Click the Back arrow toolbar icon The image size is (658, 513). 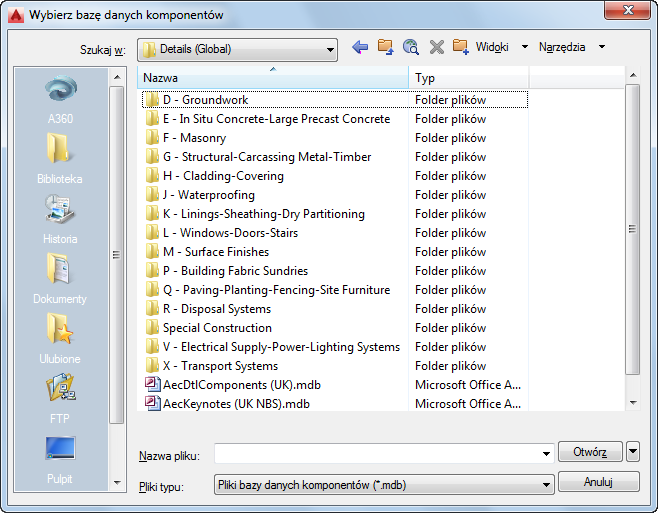click(360, 47)
